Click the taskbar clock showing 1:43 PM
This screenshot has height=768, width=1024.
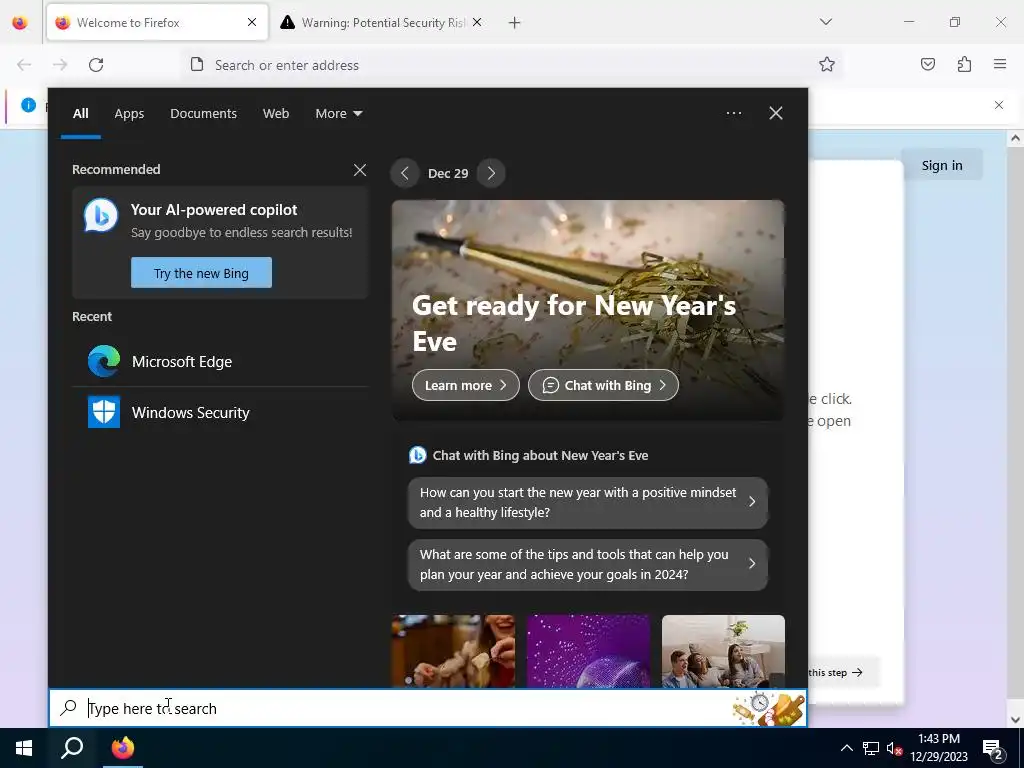click(x=938, y=748)
